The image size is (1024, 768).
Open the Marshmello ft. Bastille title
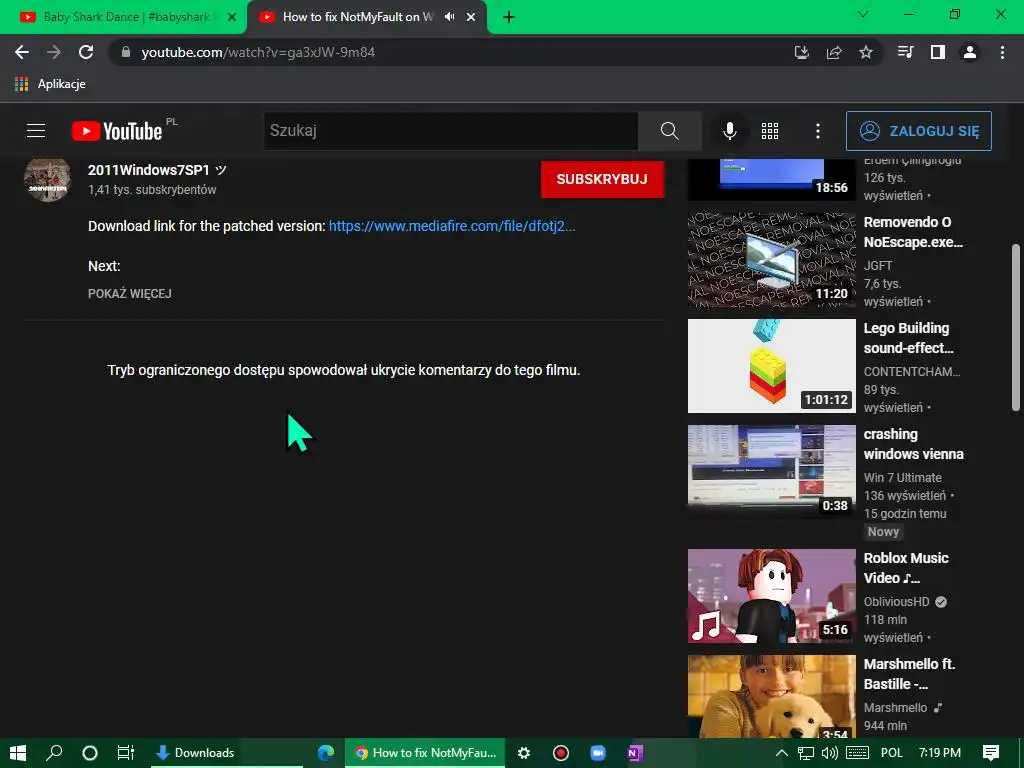[909, 674]
